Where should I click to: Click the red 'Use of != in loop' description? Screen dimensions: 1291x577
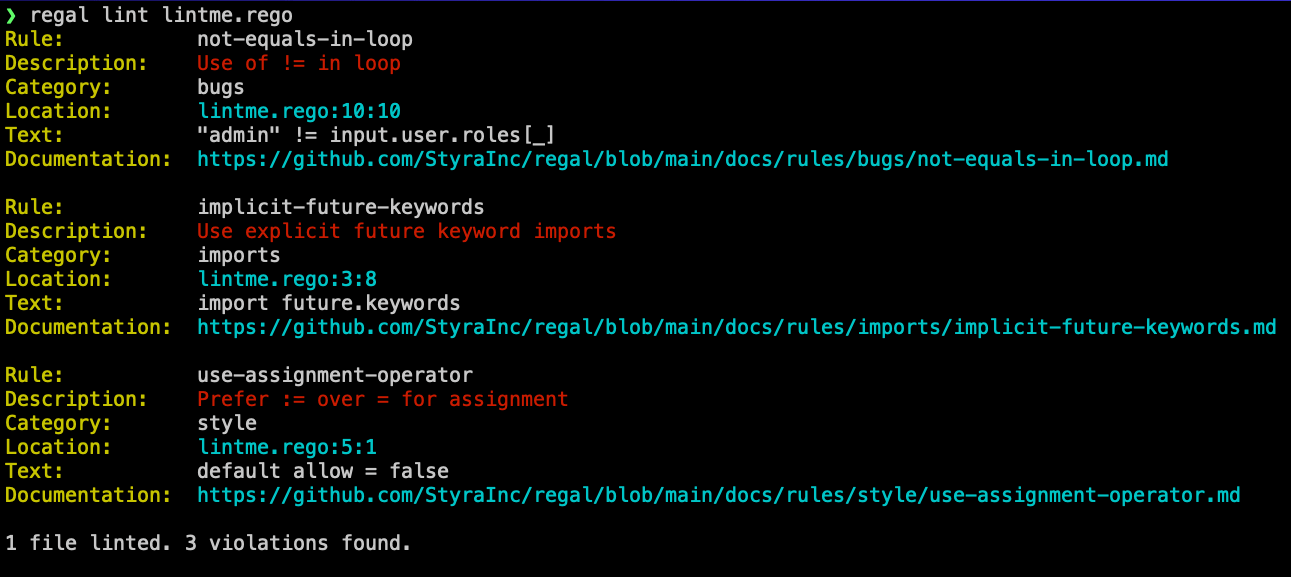click(299, 63)
